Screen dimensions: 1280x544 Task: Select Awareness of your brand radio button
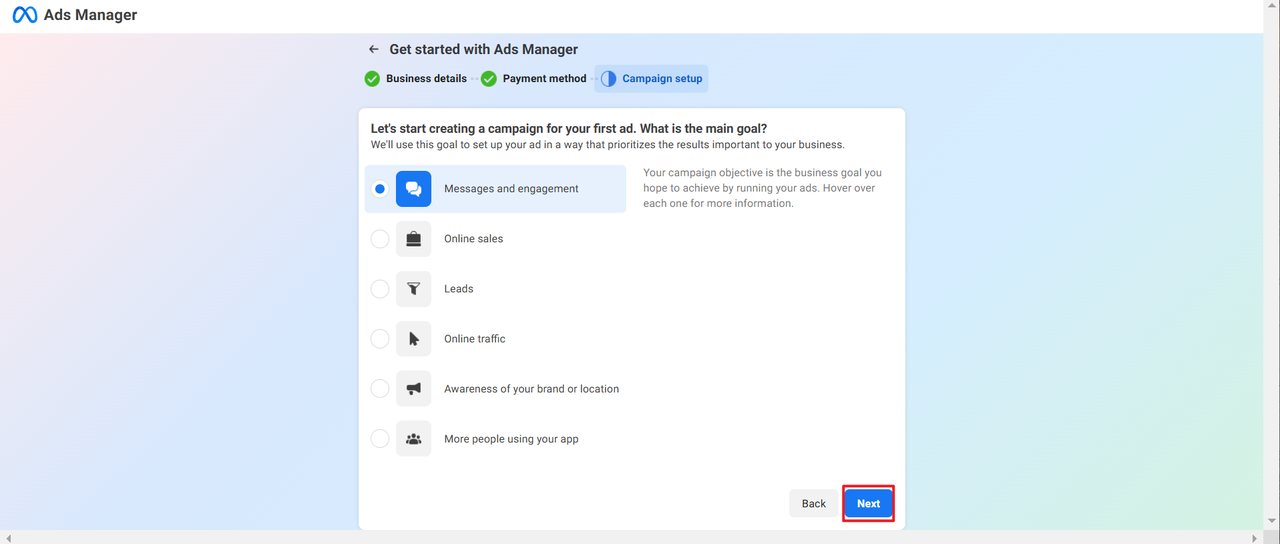(380, 389)
